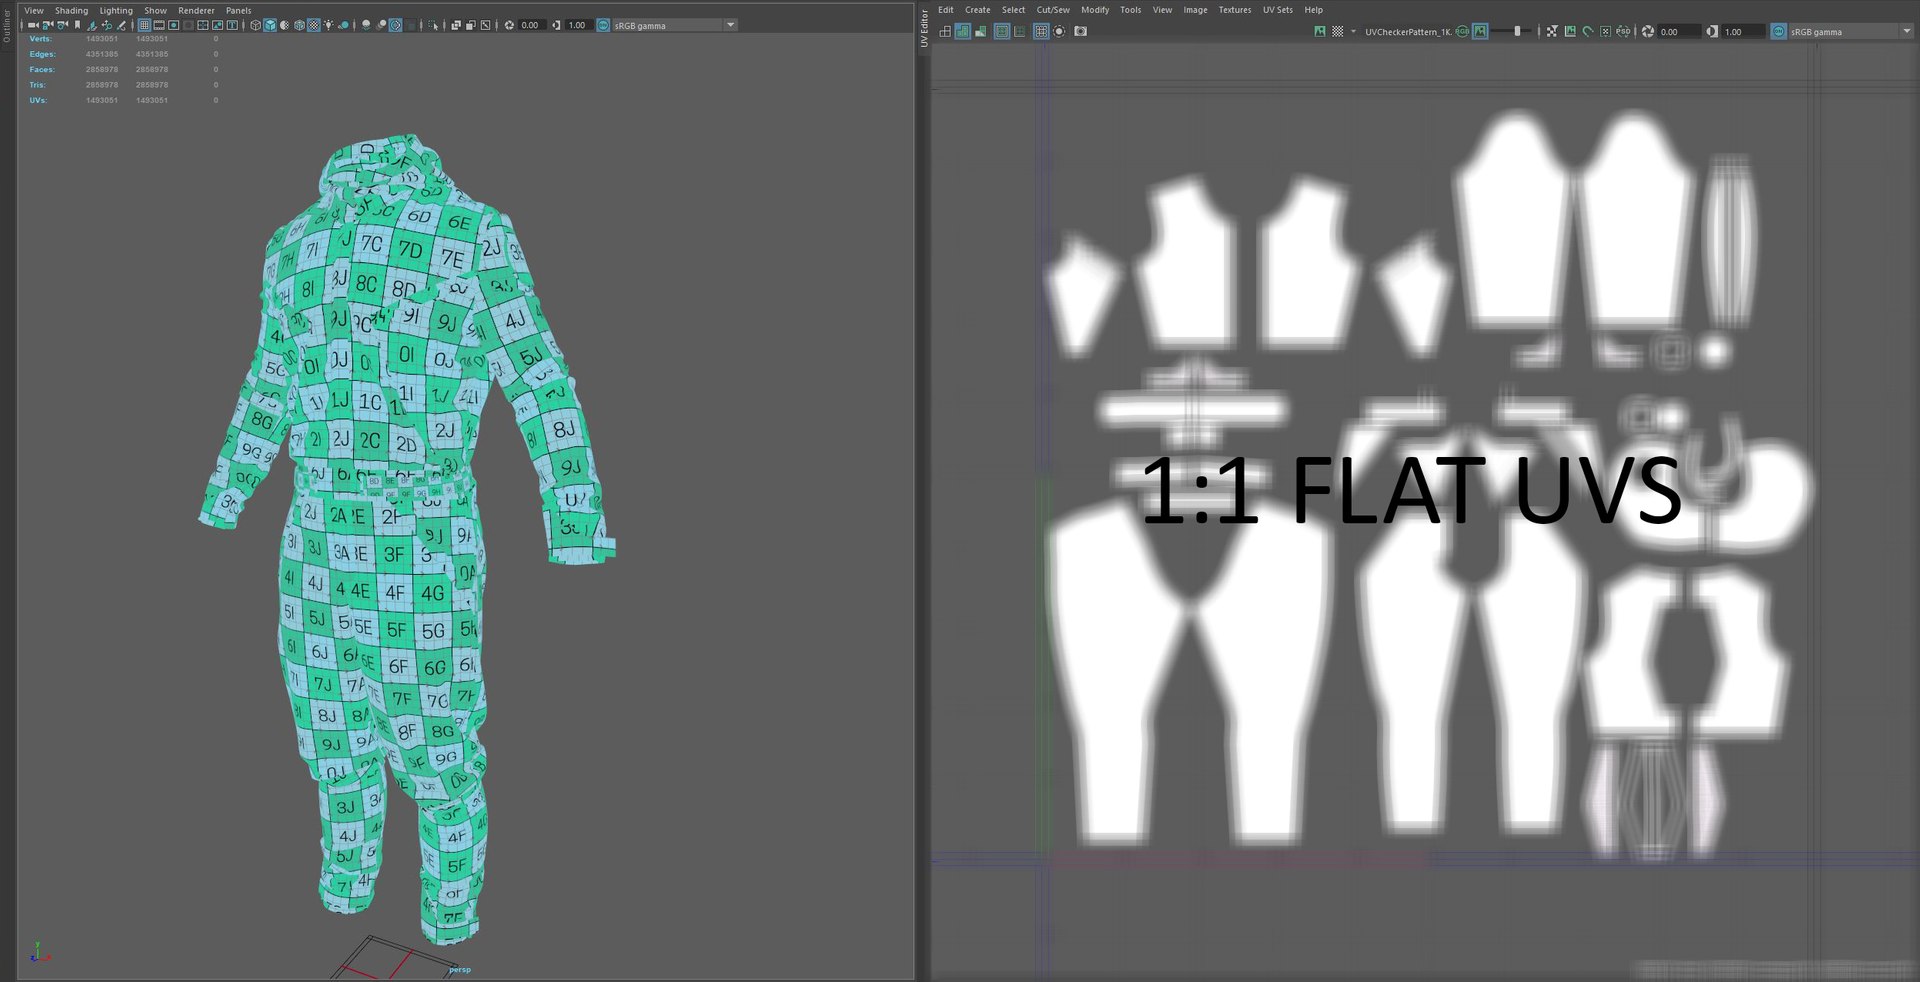The height and width of the screenshot is (982, 1920).
Task: Click the wireframe cube icon in viewport
Action: click(255, 25)
